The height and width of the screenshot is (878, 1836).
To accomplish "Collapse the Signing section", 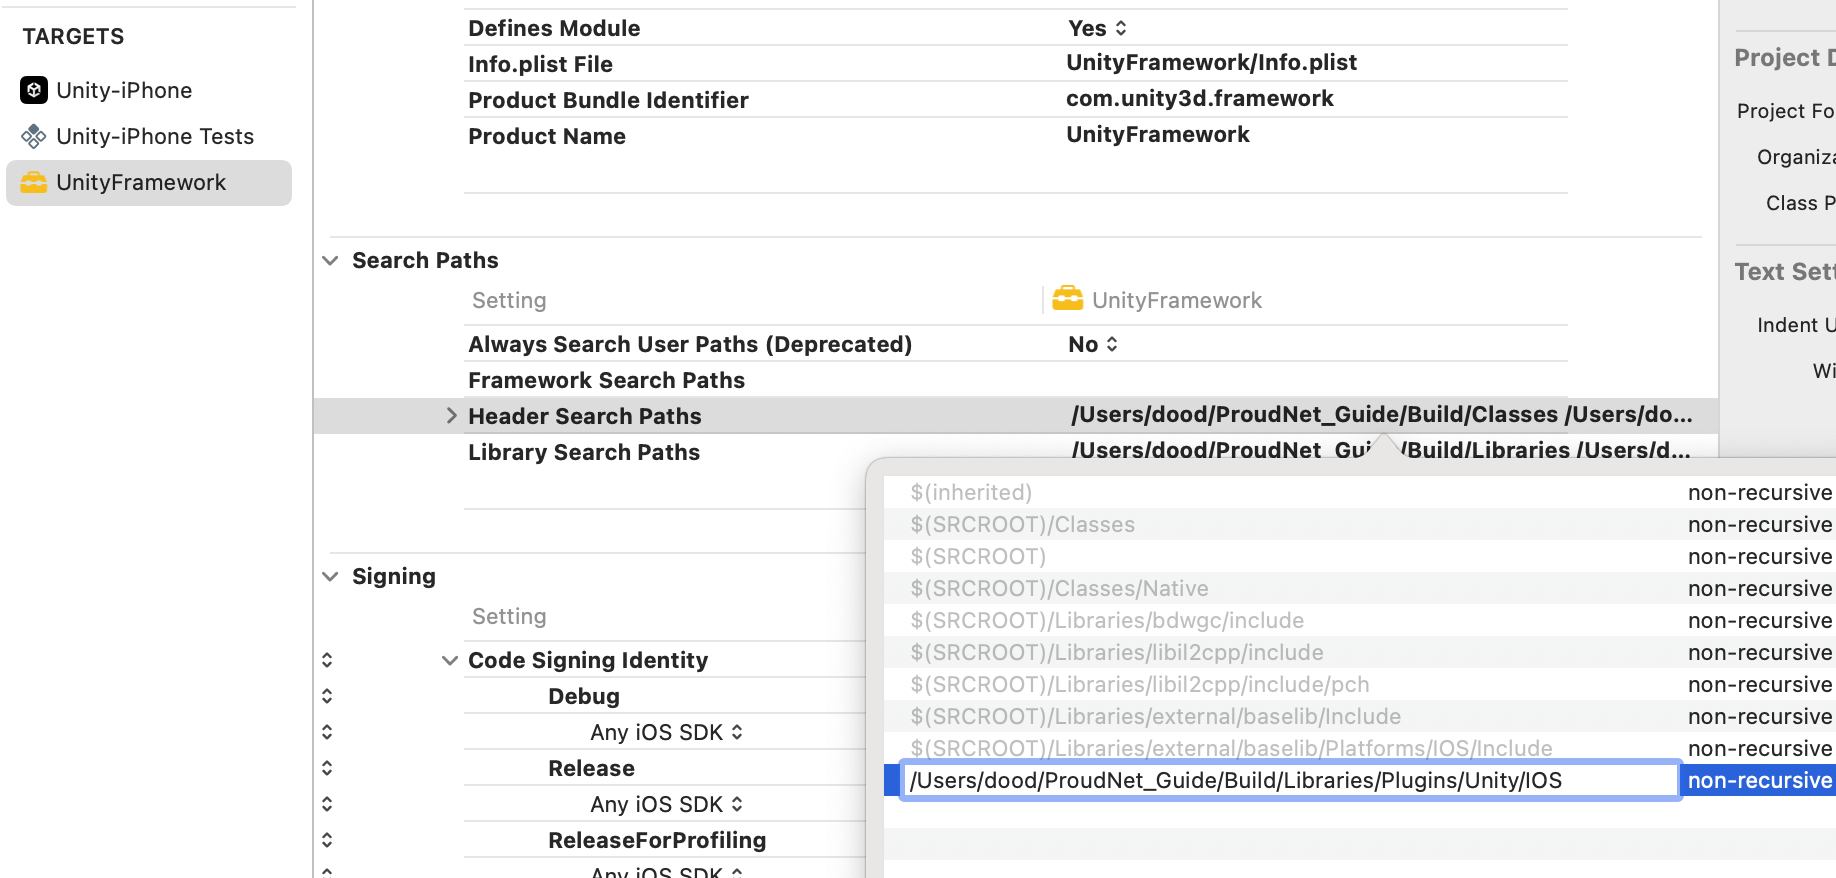I will pyautogui.click(x=331, y=576).
